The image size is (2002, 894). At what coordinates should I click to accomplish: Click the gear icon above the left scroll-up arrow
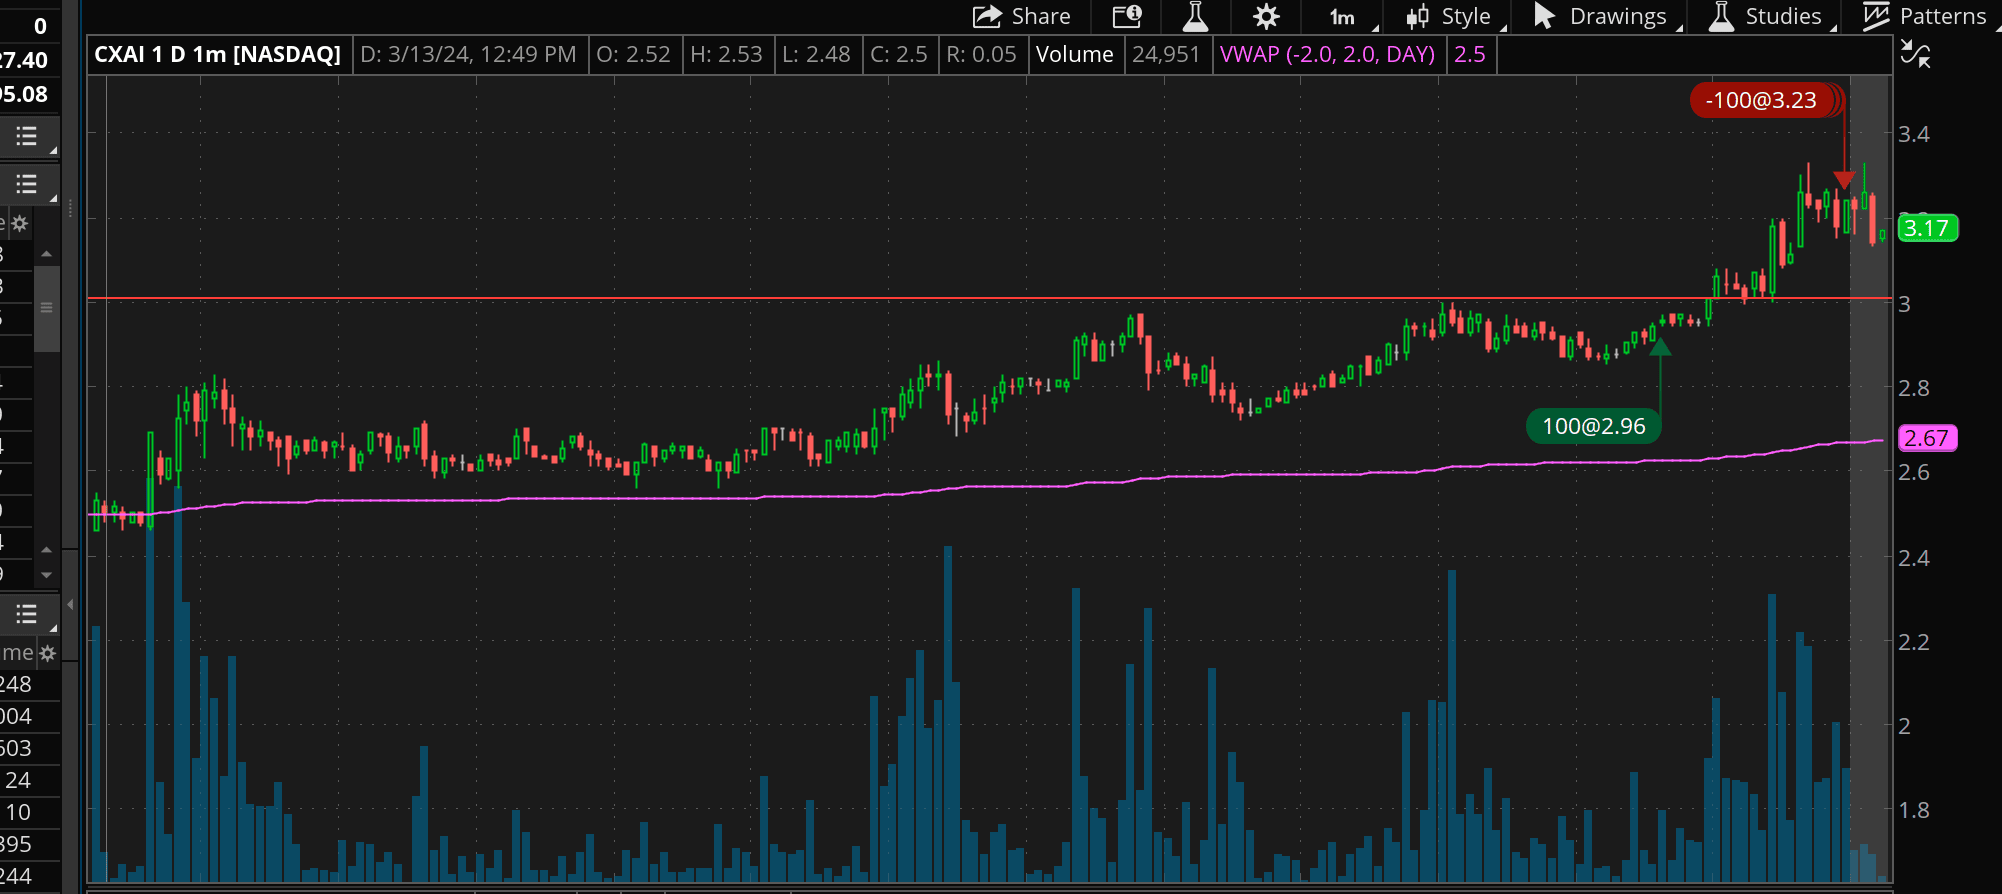coord(19,223)
